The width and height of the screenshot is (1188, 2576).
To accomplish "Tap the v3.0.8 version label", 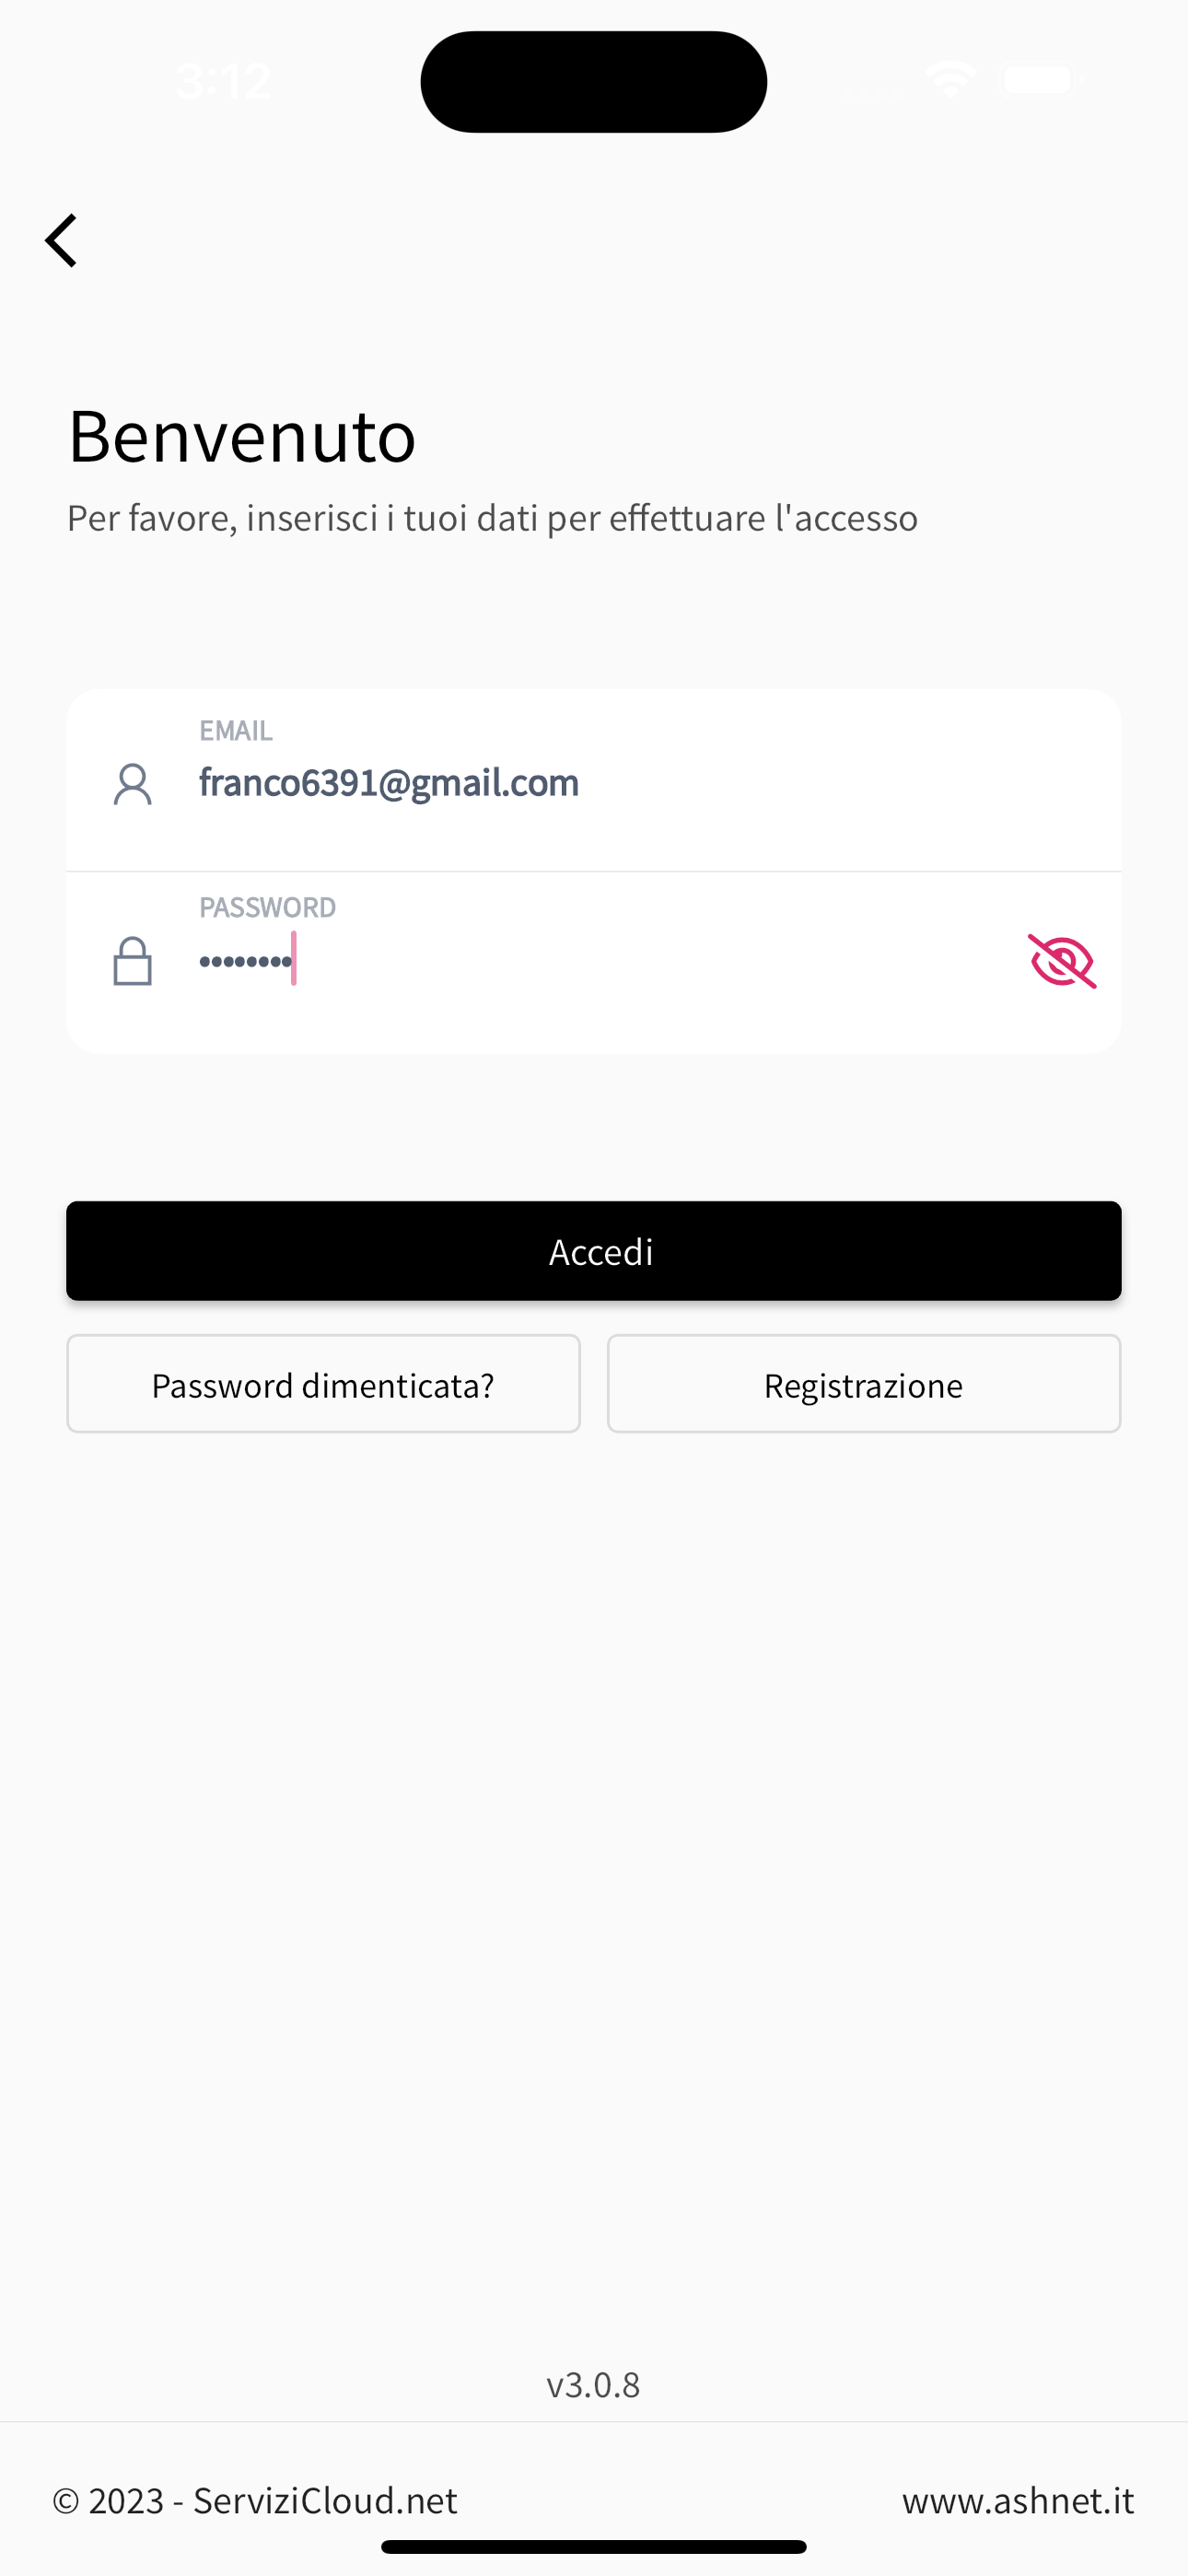I will (593, 2385).
